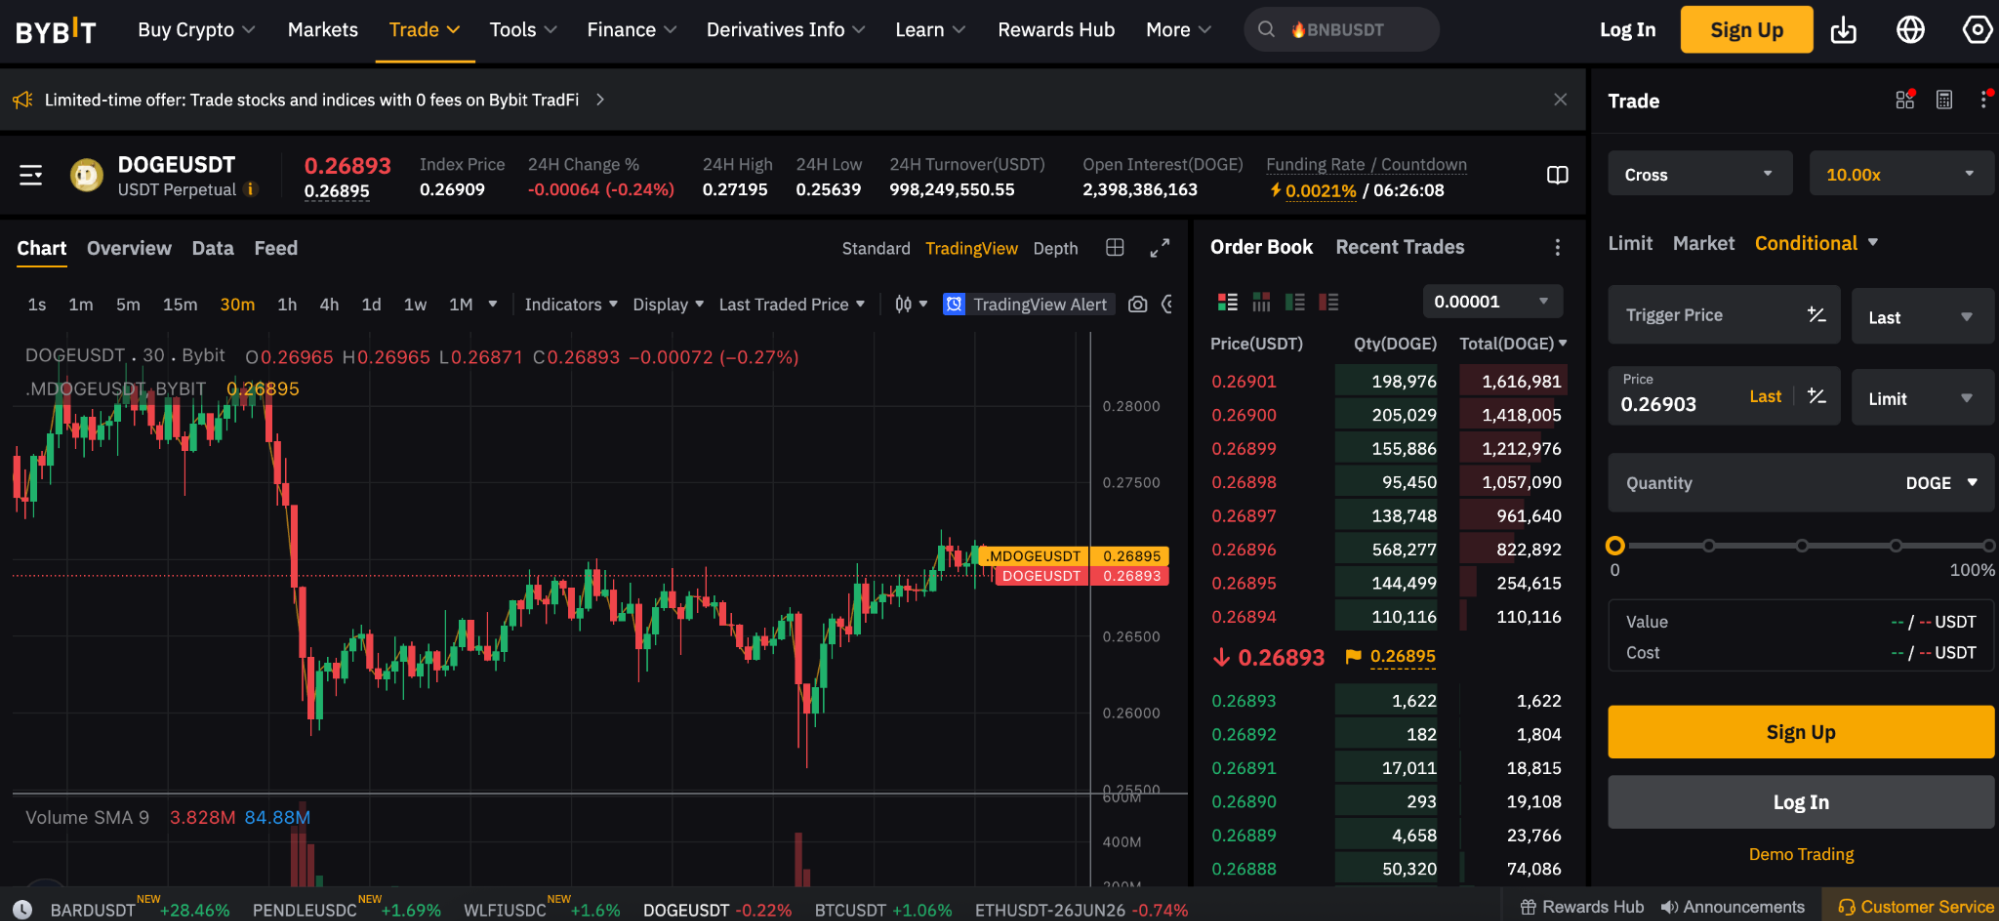
Task: Open Rewards Hub in top navigation
Action: tap(1056, 30)
